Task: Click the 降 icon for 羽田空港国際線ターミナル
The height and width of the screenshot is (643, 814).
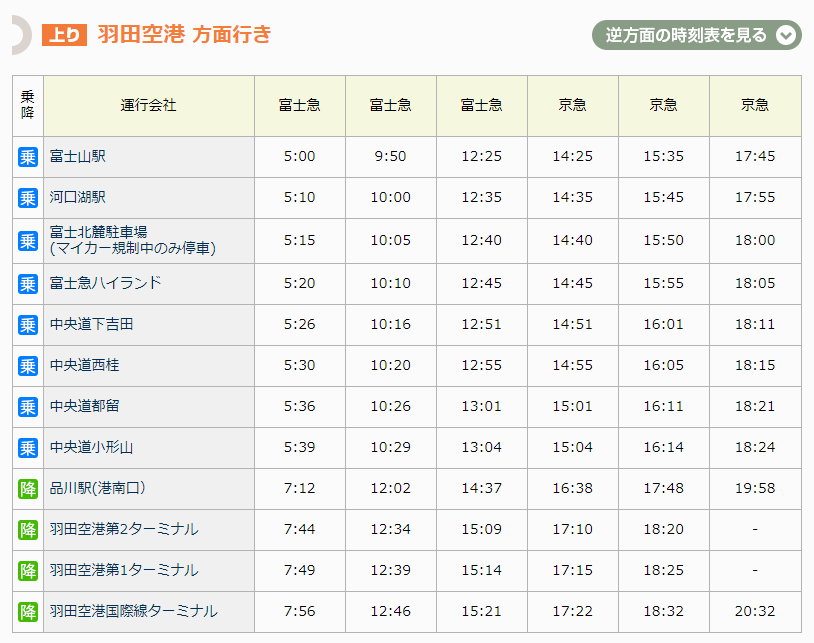Action: point(28,612)
